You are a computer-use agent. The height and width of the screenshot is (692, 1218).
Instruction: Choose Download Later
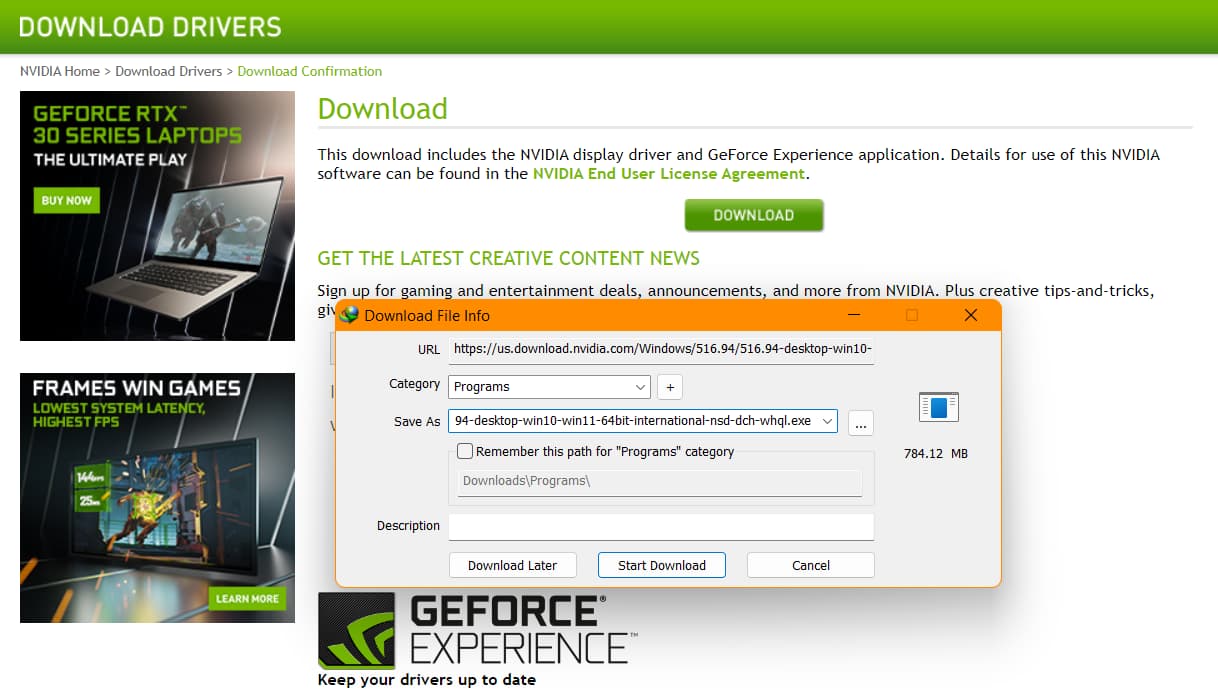512,564
